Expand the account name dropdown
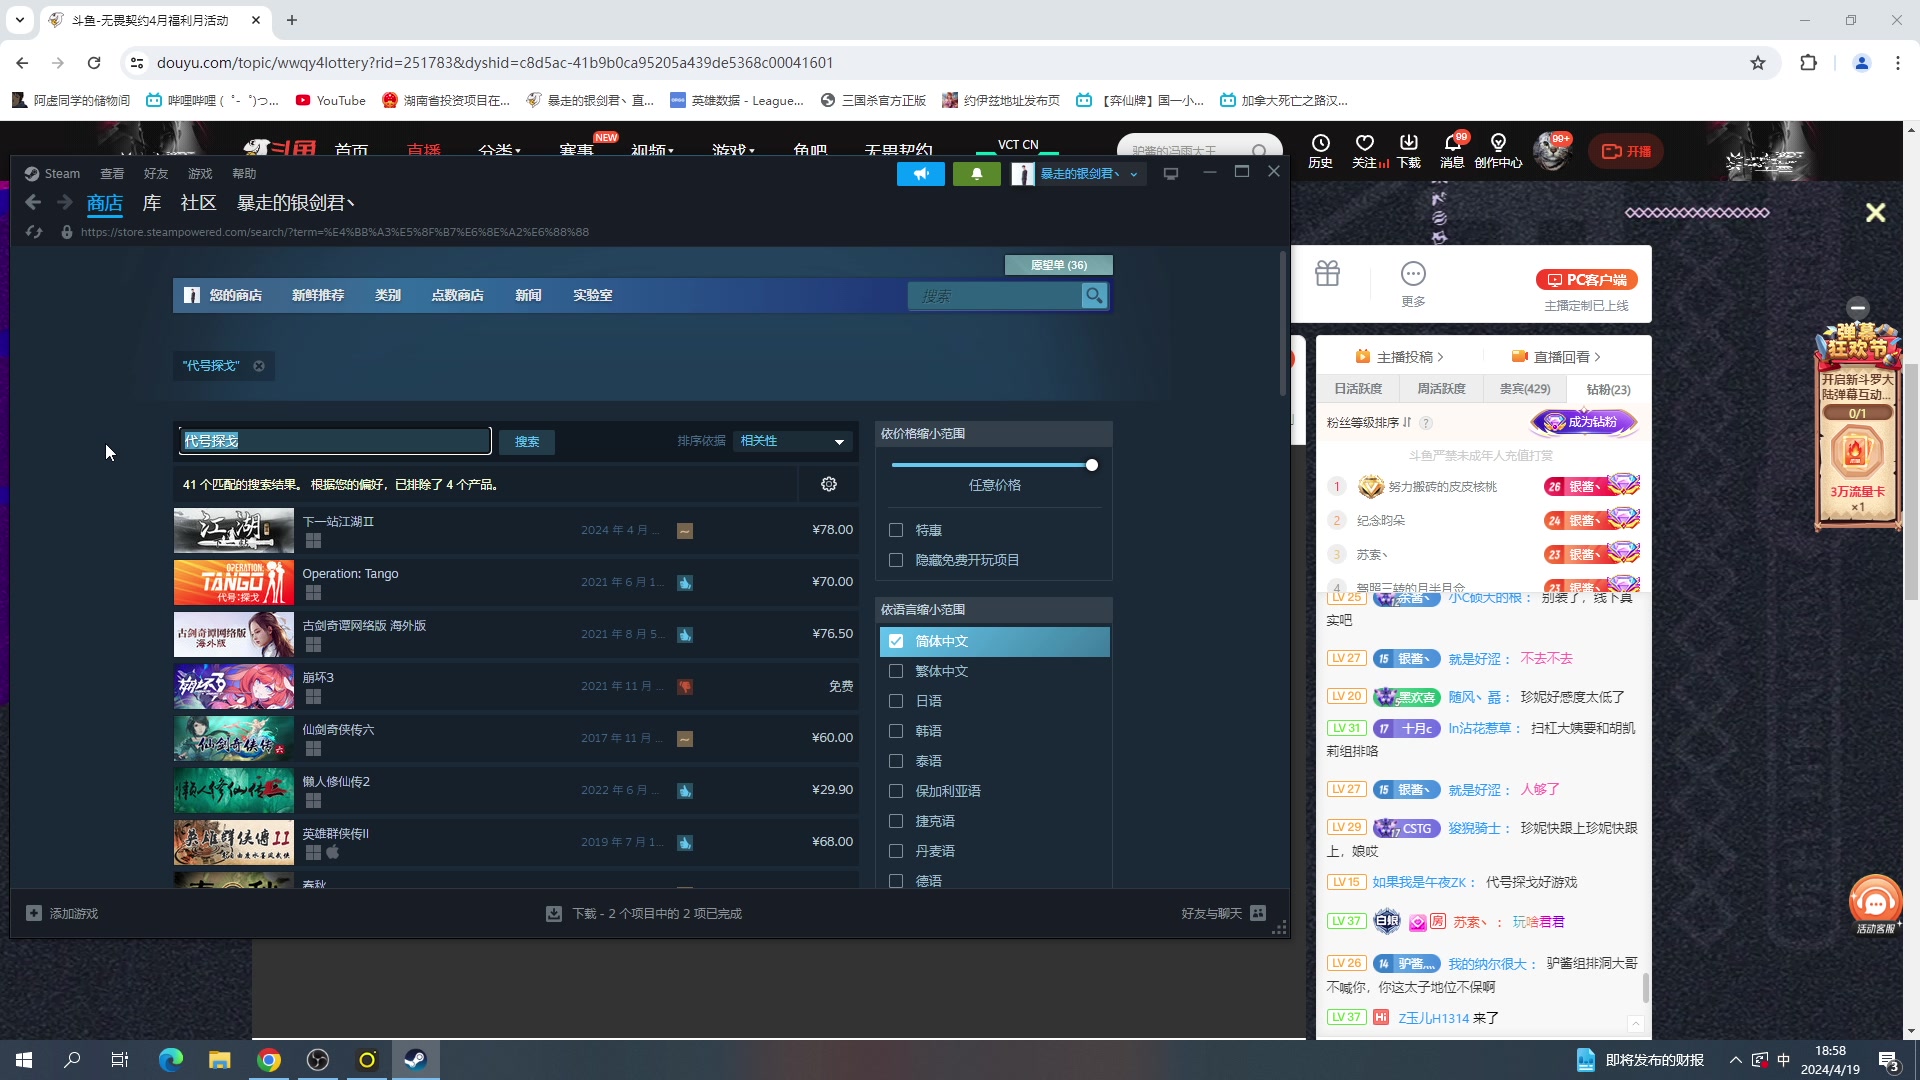This screenshot has width=1920, height=1080. pos(1133,174)
